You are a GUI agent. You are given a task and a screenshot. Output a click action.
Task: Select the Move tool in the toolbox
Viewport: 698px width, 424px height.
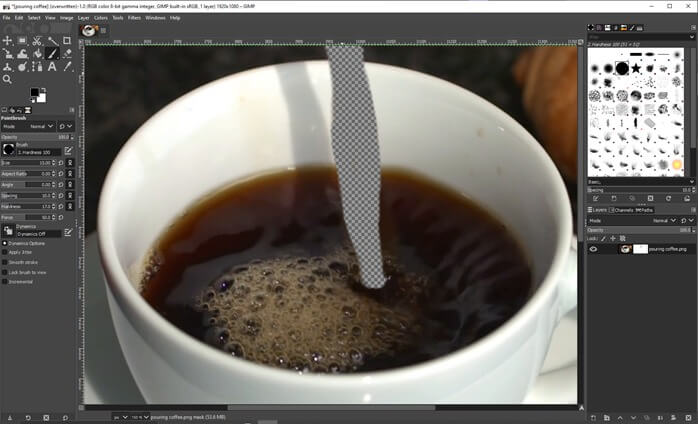click(7, 41)
